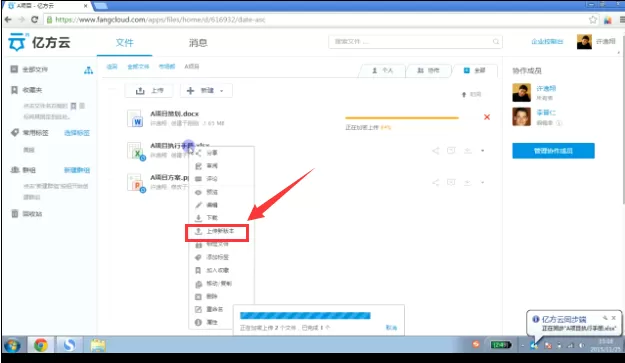Expand more-options arrow on the xlsx row

[483, 151]
